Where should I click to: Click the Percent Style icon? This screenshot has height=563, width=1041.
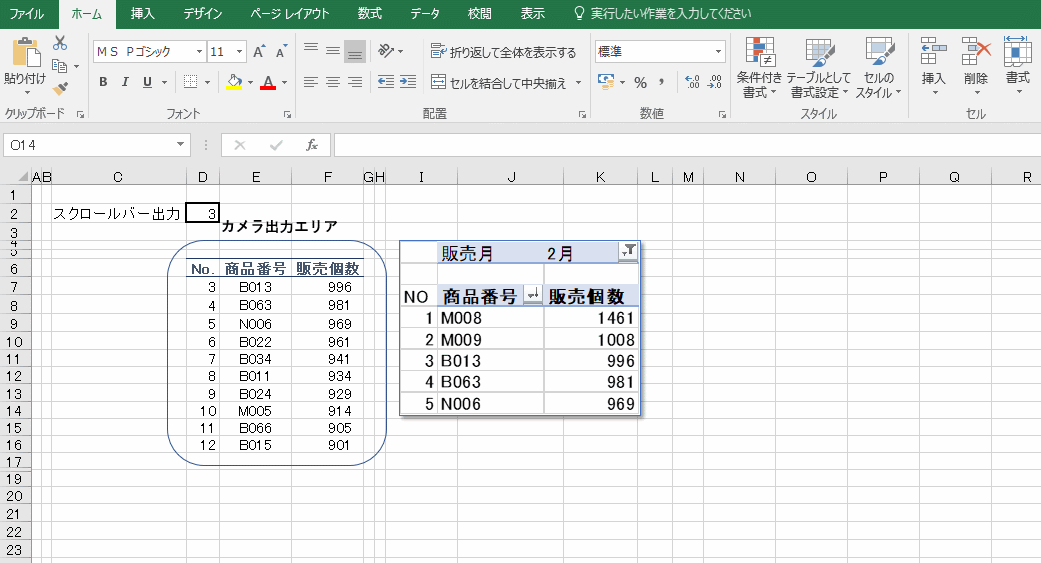pyautogui.click(x=640, y=82)
